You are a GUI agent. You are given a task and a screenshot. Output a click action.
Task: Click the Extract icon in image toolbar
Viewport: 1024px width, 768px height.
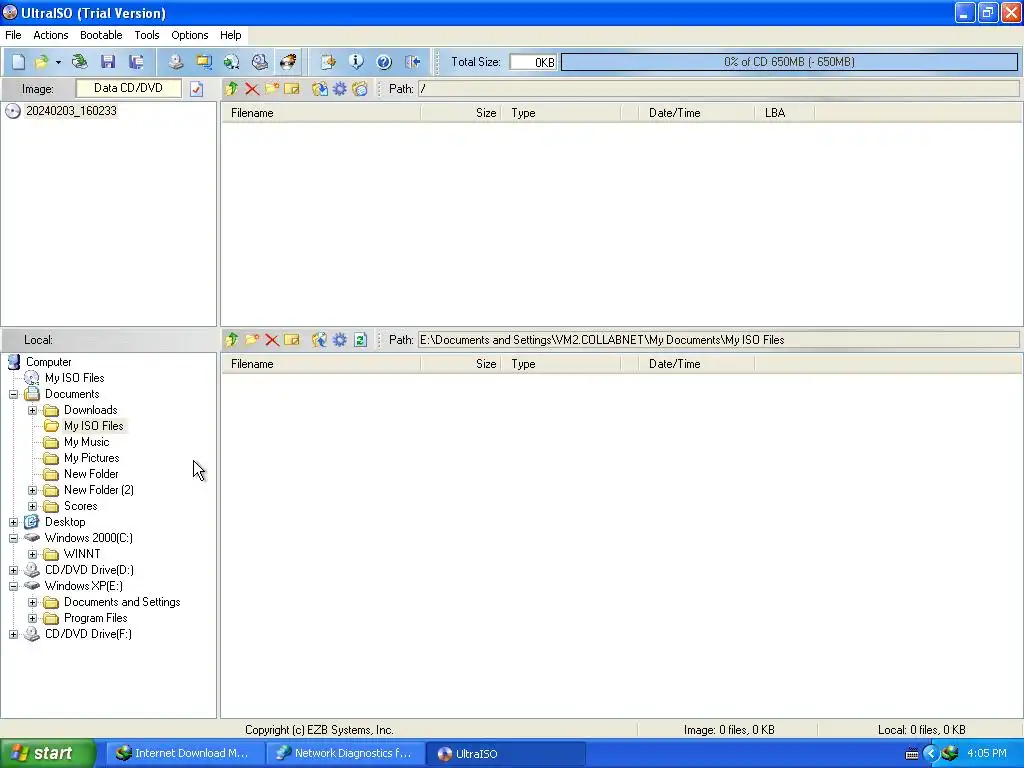pos(319,89)
